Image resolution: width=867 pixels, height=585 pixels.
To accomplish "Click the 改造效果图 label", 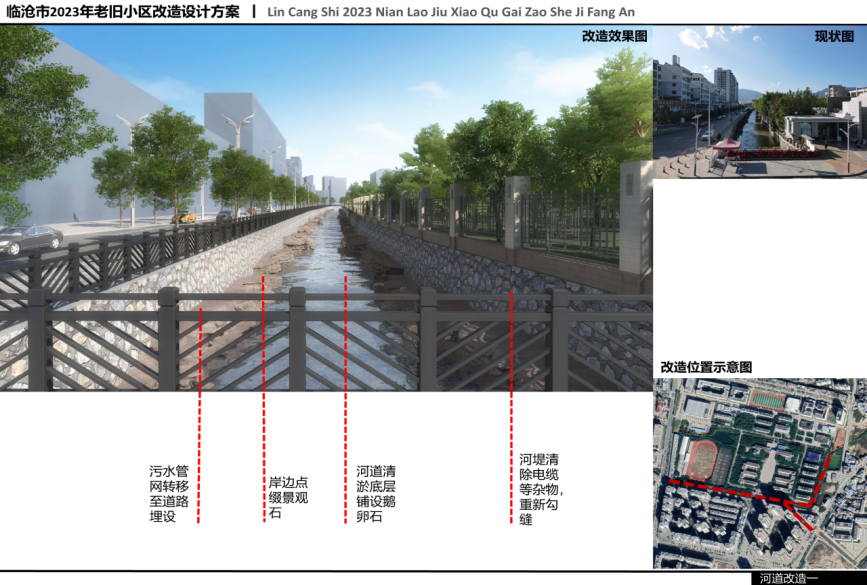I will pos(614,36).
